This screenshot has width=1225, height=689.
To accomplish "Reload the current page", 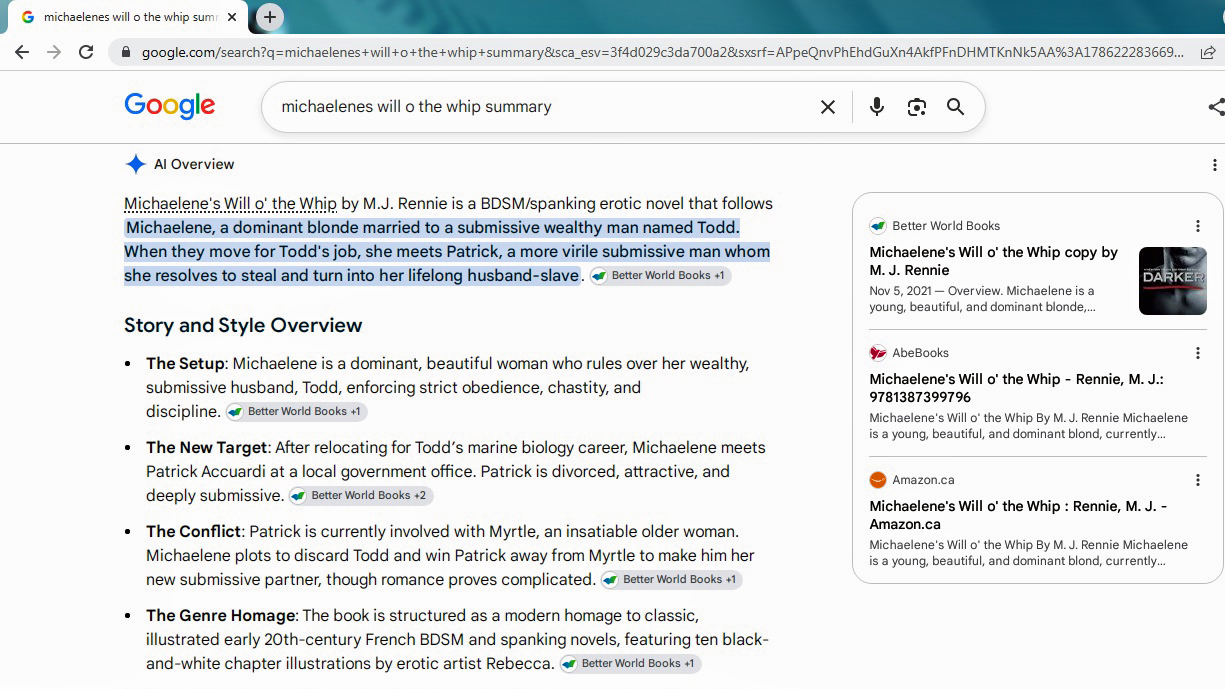I will point(86,52).
